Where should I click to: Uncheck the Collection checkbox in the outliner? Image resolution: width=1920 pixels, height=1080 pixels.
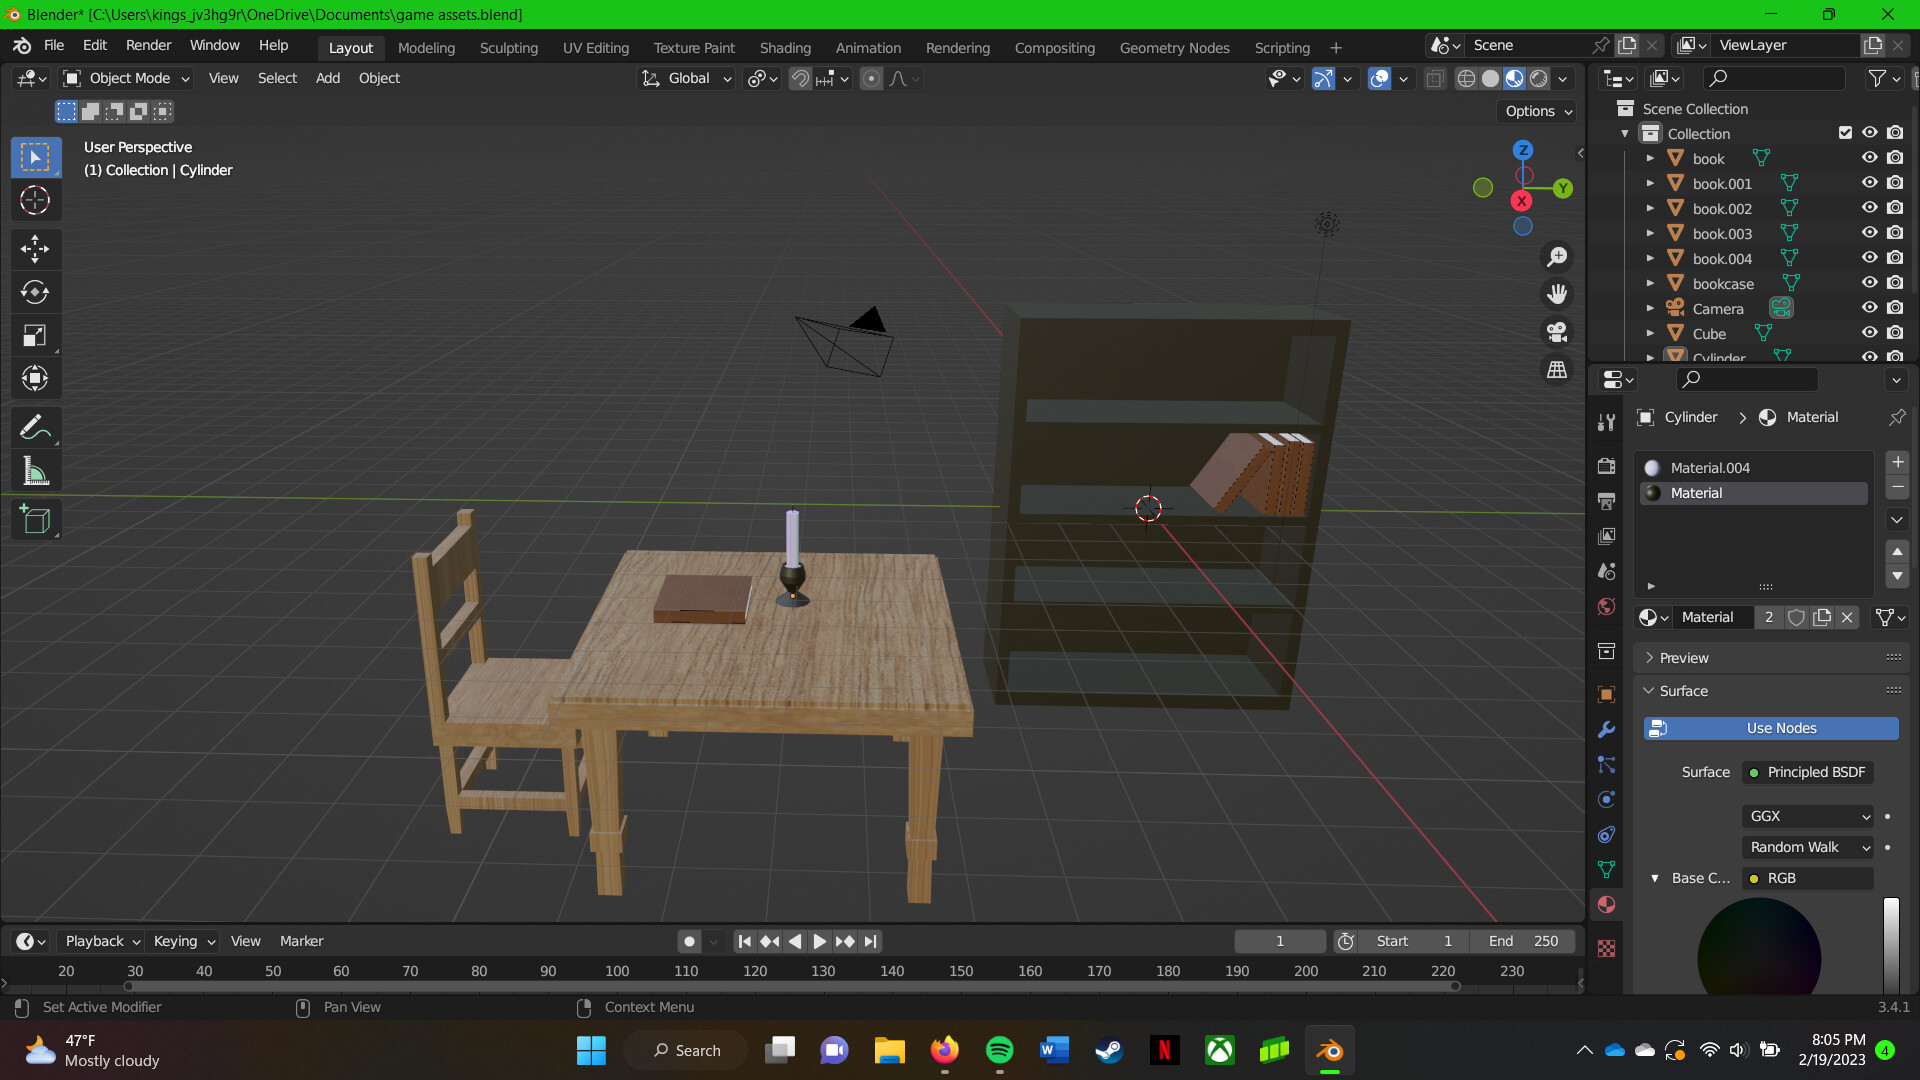[1845, 132]
